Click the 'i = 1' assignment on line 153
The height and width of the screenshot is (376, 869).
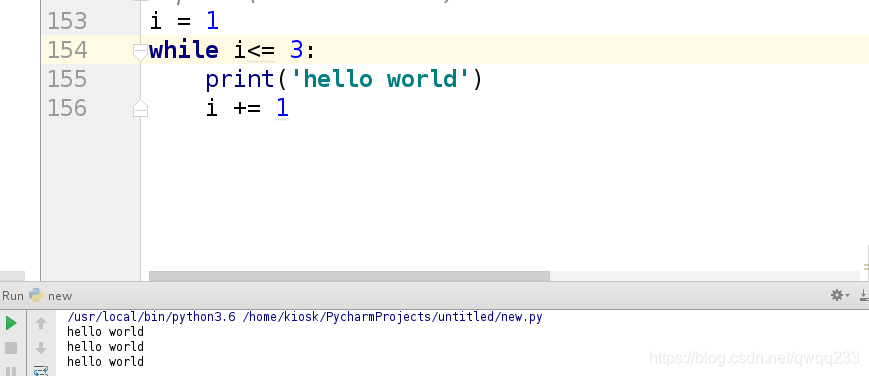coord(185,21)
